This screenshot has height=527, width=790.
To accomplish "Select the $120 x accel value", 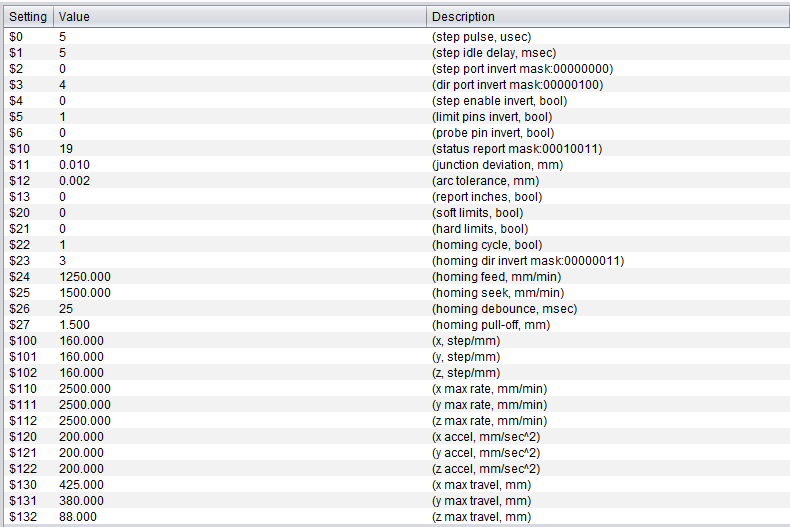I will [82, 437].
